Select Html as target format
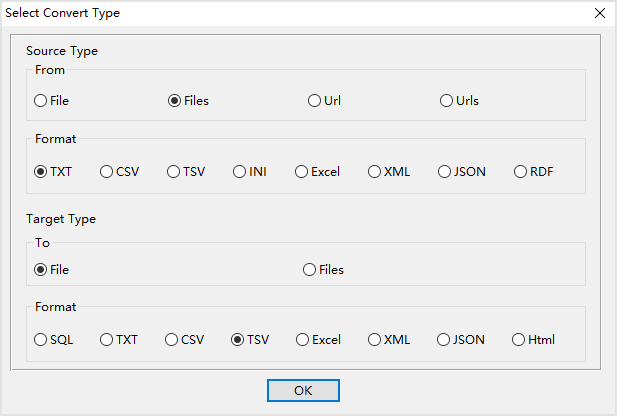The height and width of the screenshot is (416, 617). 519,339
